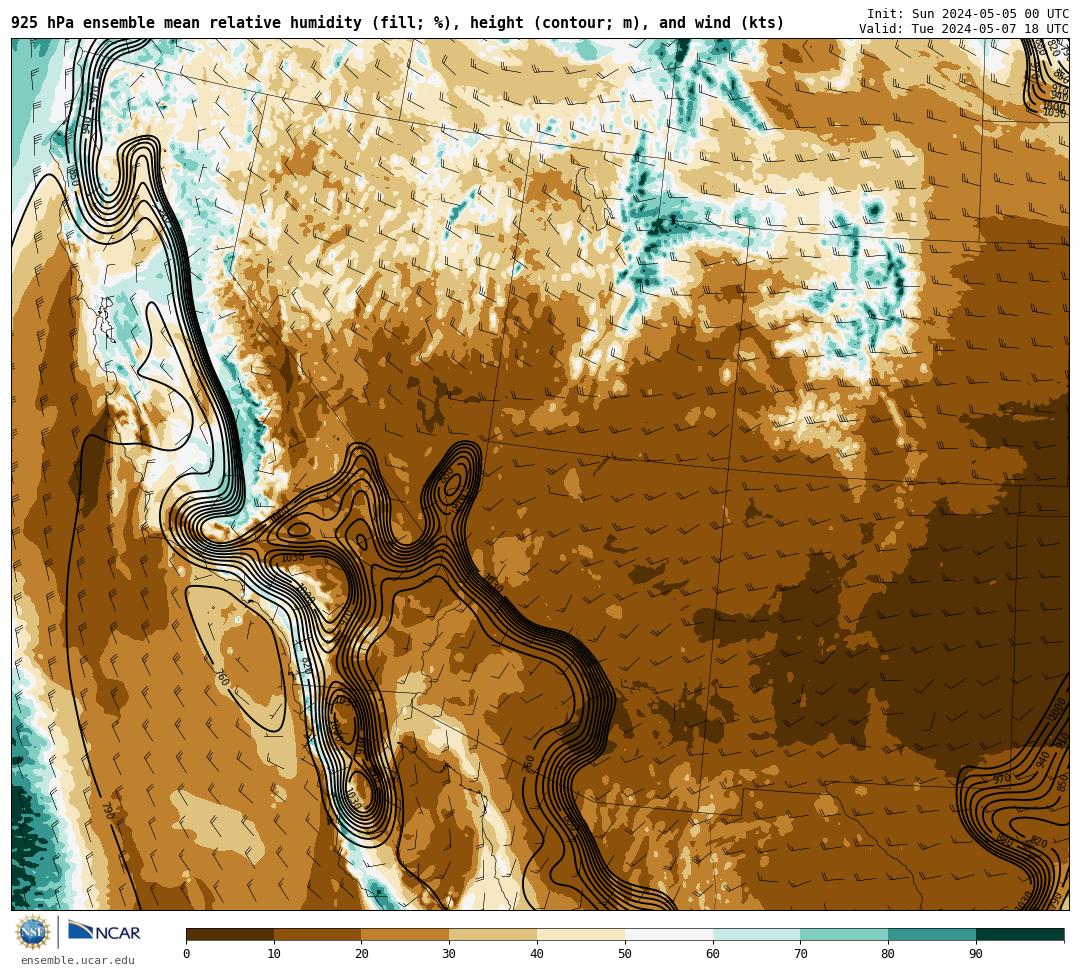Pick the 0-10% darkest brown colorbar segment
The width and height of the screenshot is (1080, 973).
tap(230, 934)
